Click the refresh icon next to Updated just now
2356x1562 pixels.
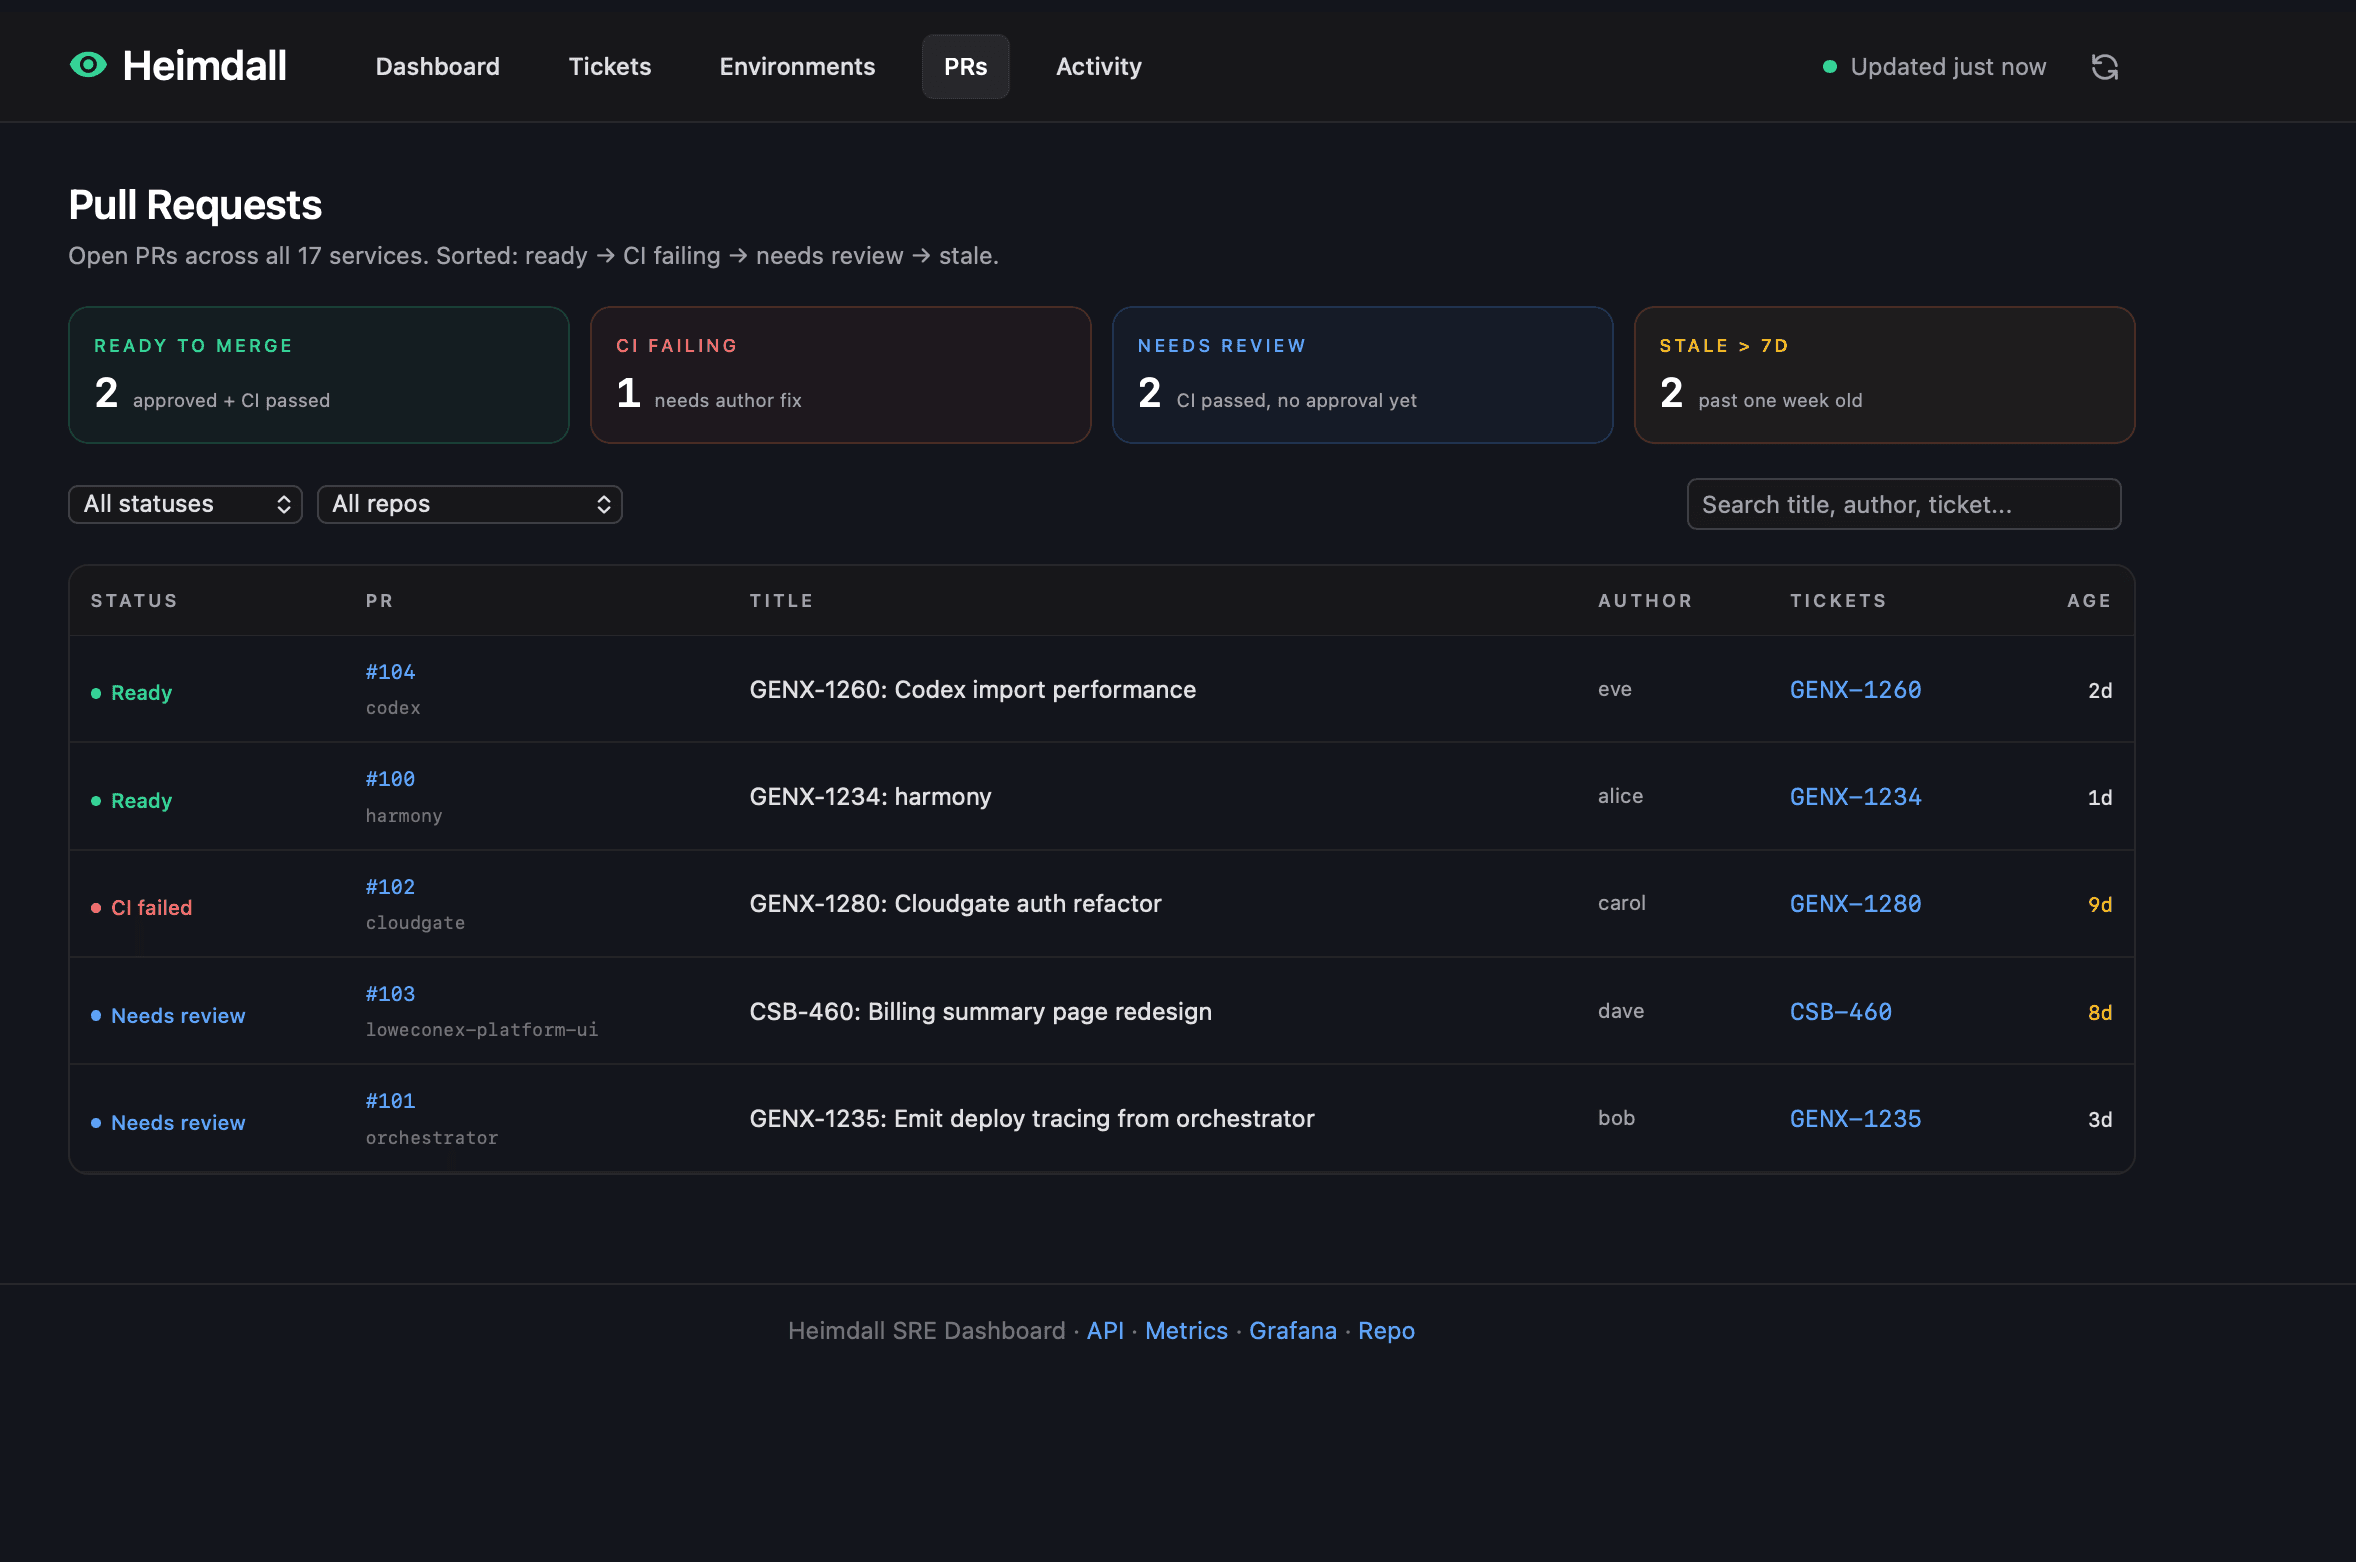click(x=2105, y=67)
